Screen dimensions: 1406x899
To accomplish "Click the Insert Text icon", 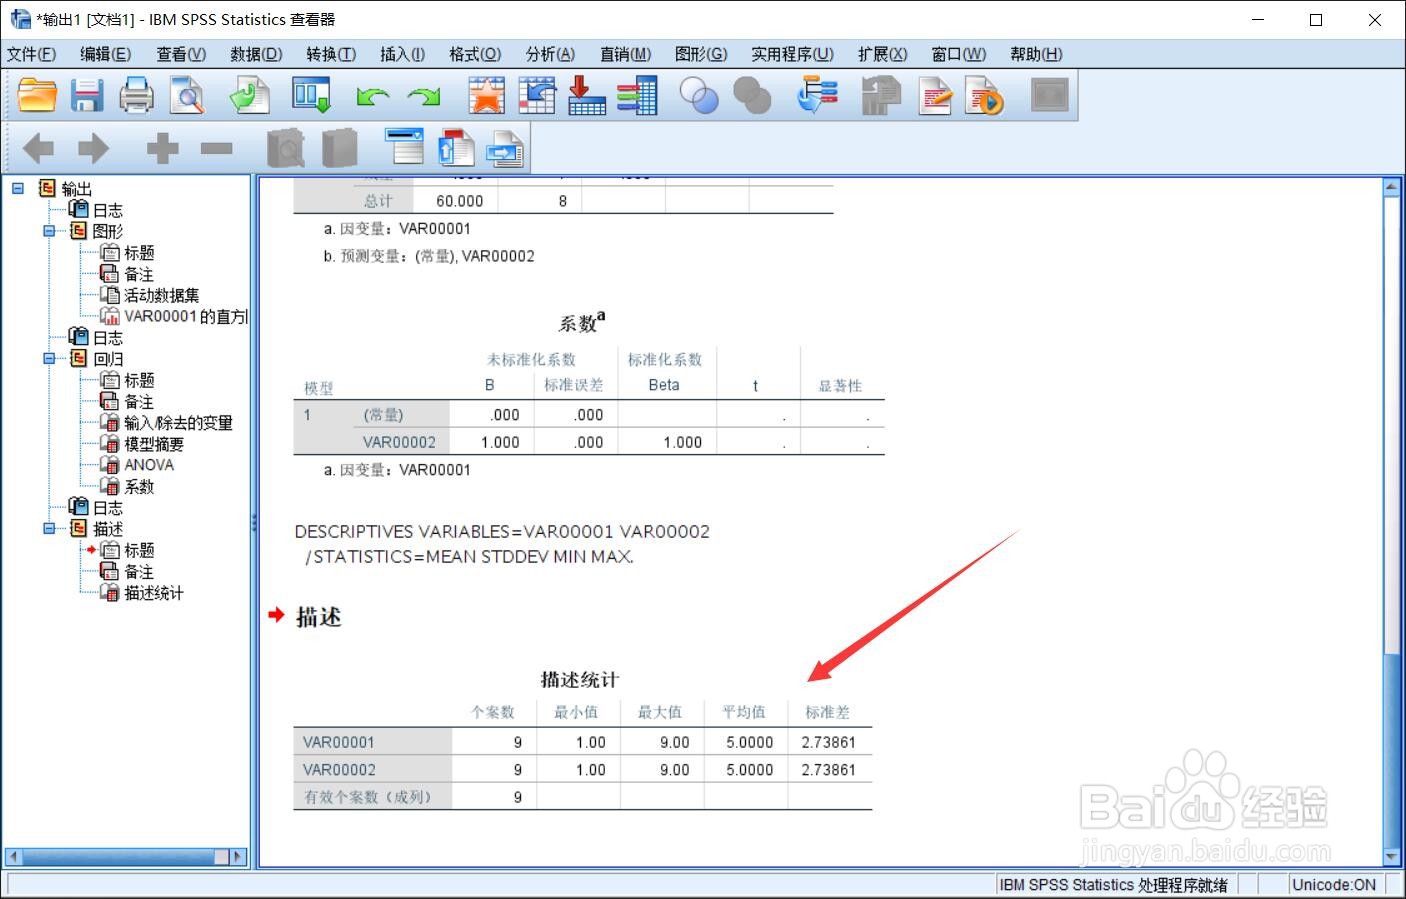I will [x=505, y=148].
